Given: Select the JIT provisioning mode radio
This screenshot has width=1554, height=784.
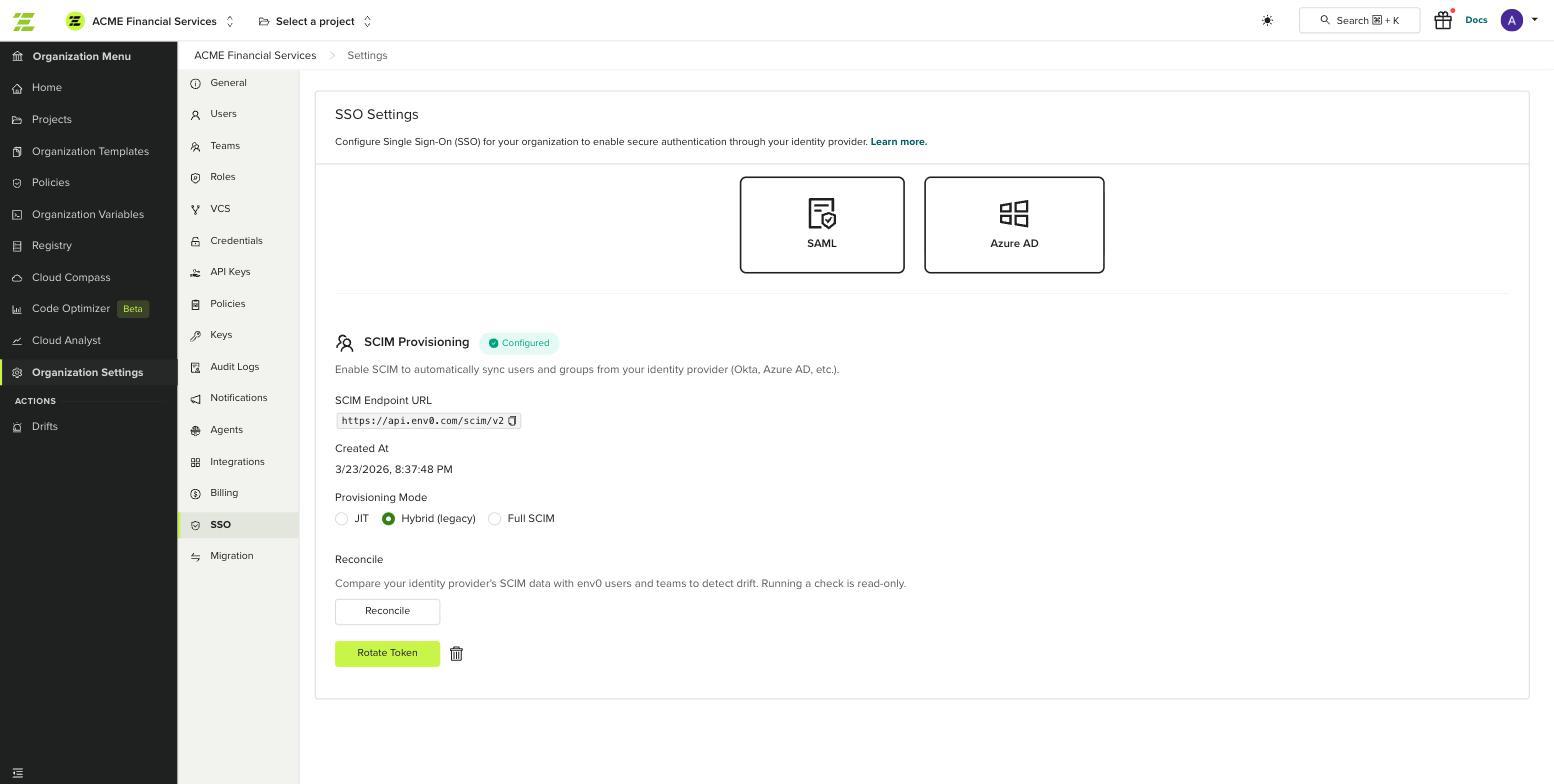Looking at the screenshot, I should pos(342,519).
